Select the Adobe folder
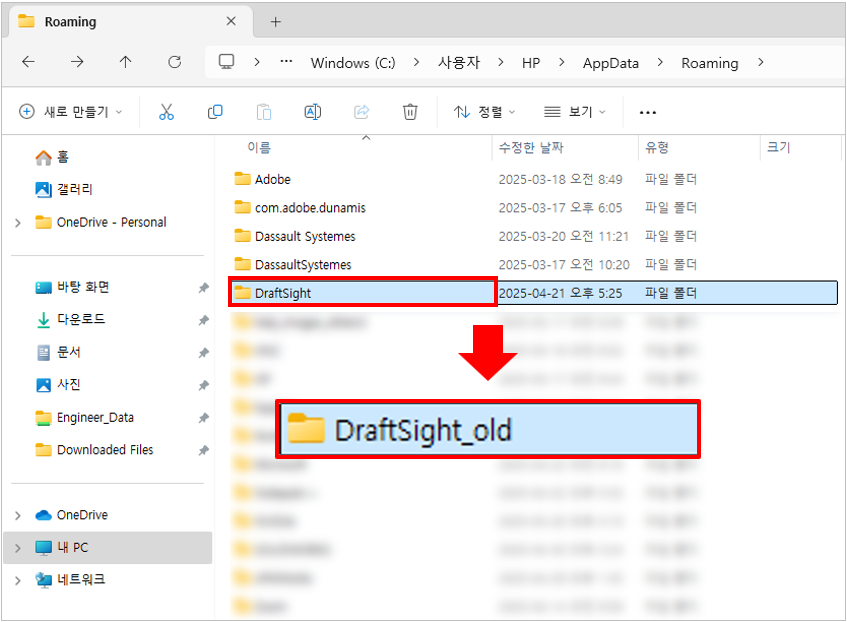The height and width of the screenshot is (622, 847). [263, 179]
